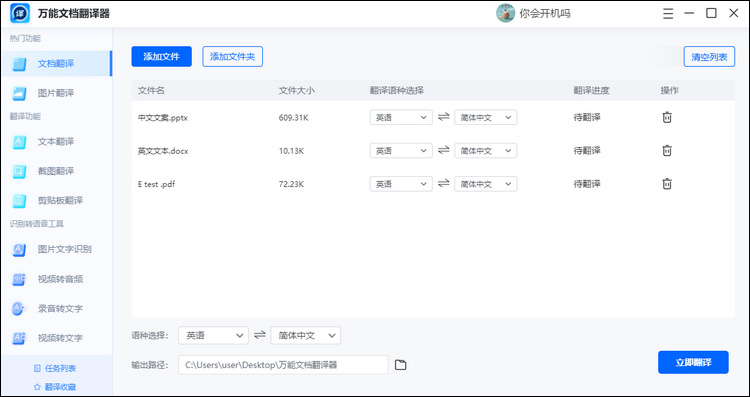
Task: Open source language dropdown for 英文文本.docx
Action: point(401,151)
